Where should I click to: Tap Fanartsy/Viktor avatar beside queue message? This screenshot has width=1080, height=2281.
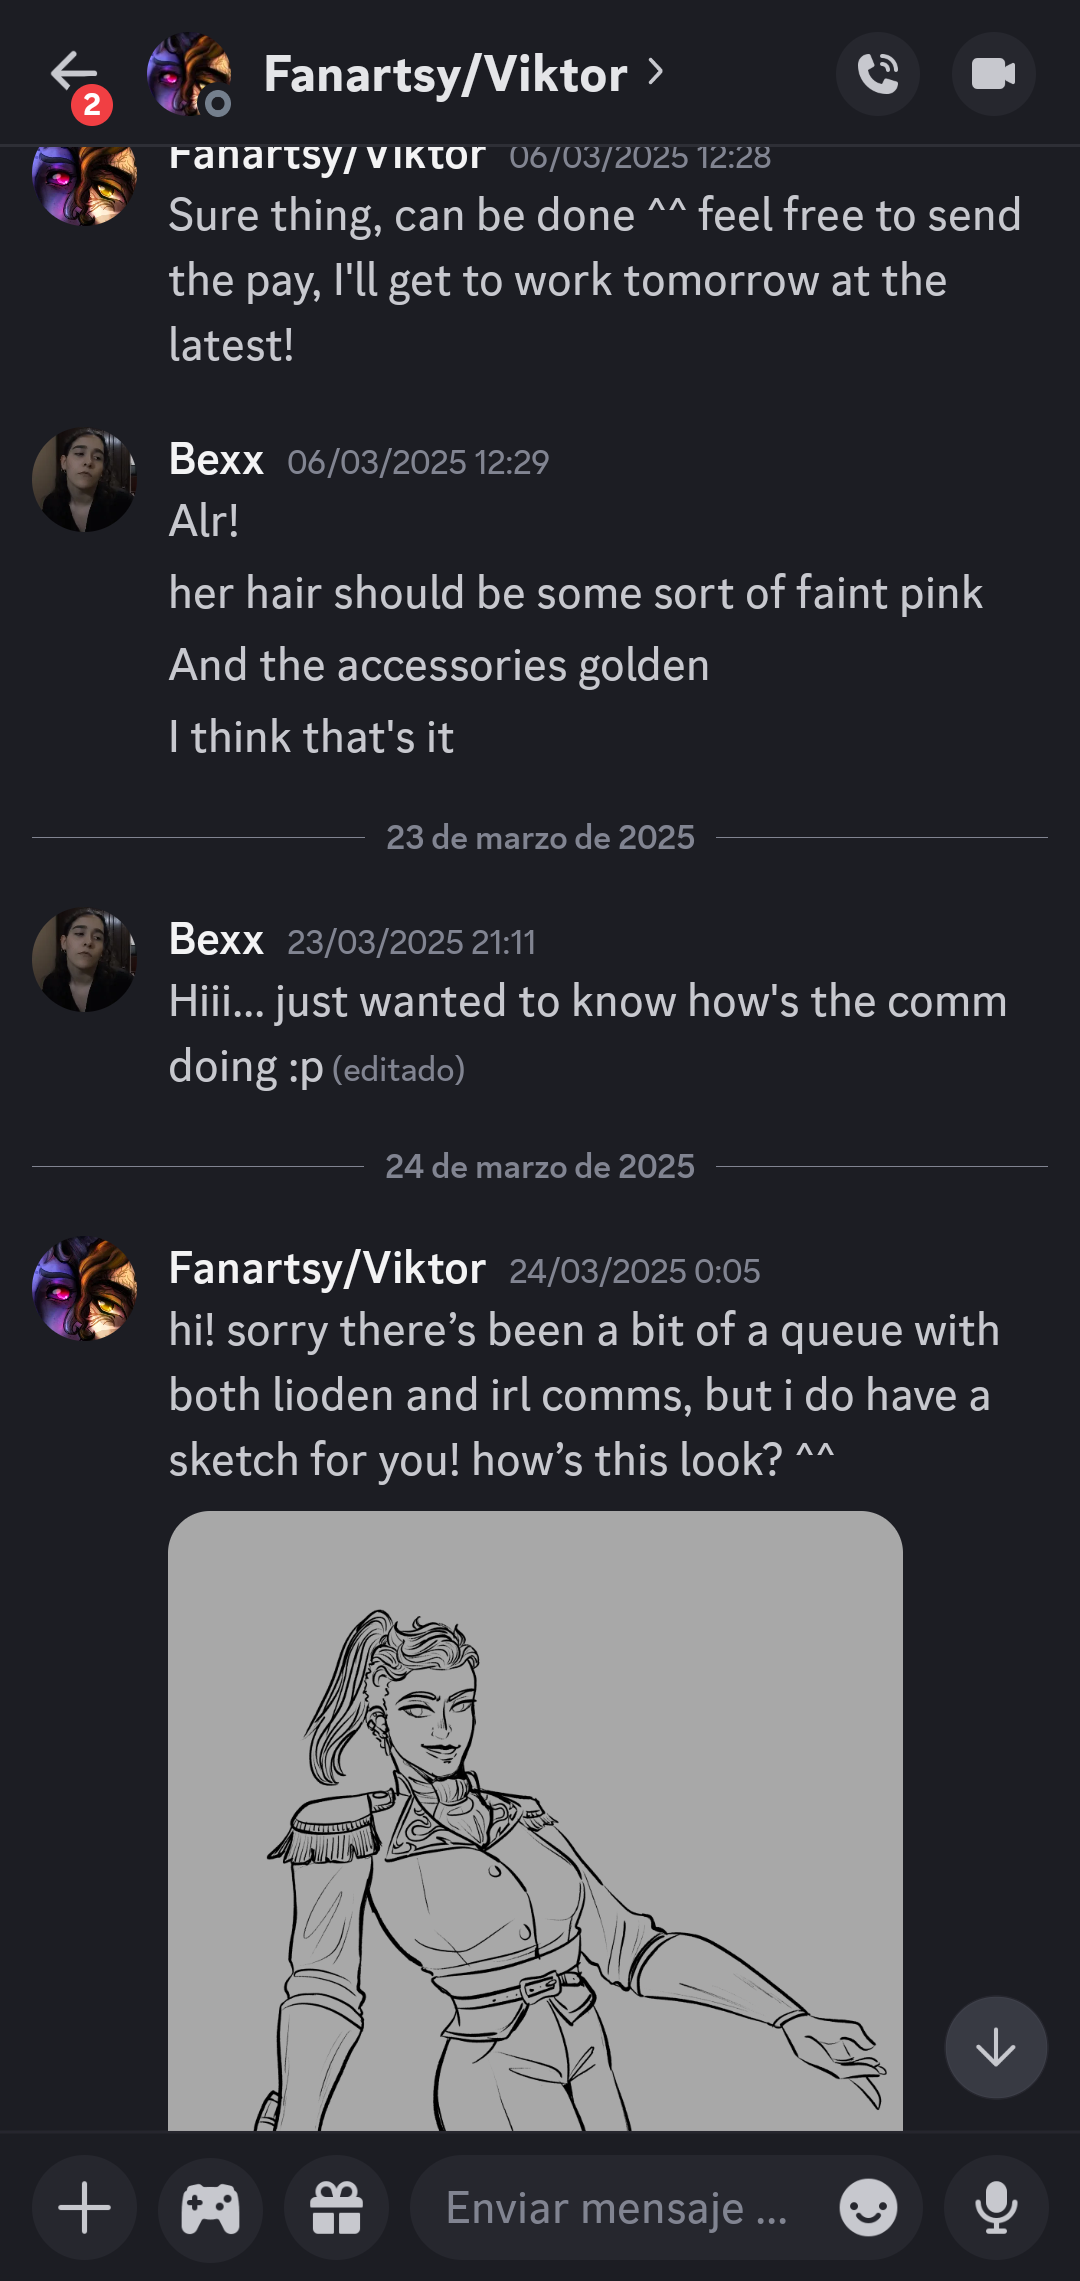84,1288
